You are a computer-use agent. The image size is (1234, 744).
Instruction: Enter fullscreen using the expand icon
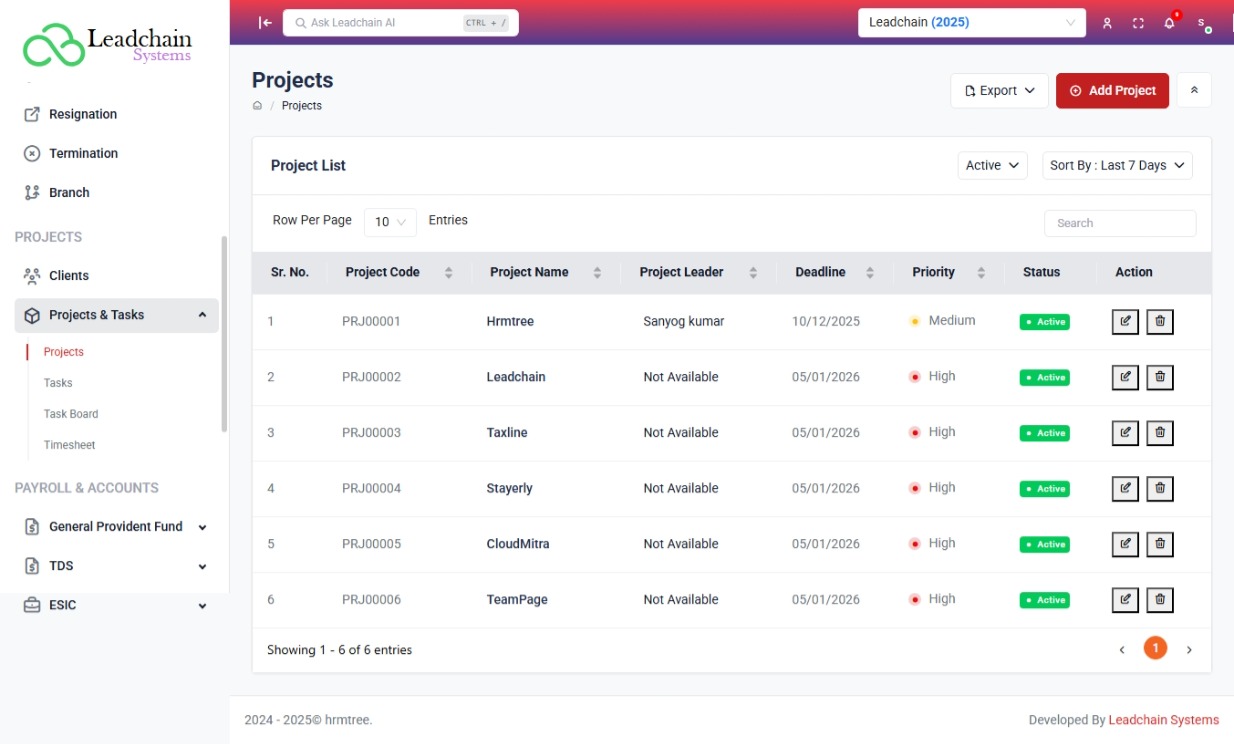1137,22
